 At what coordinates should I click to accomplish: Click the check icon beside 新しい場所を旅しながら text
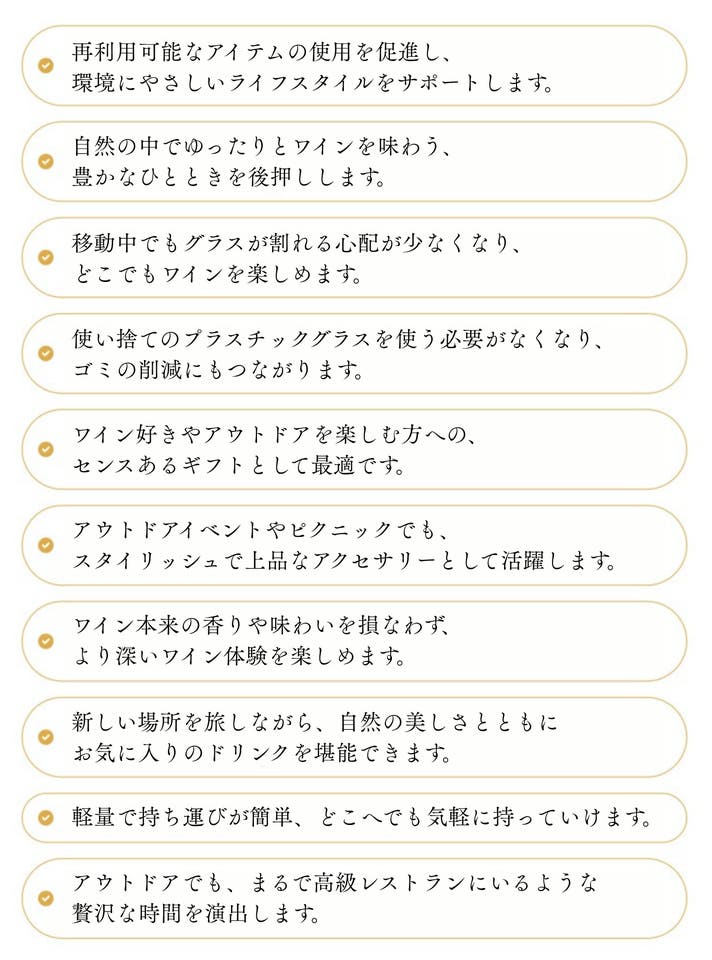click(x=46, y=737)
